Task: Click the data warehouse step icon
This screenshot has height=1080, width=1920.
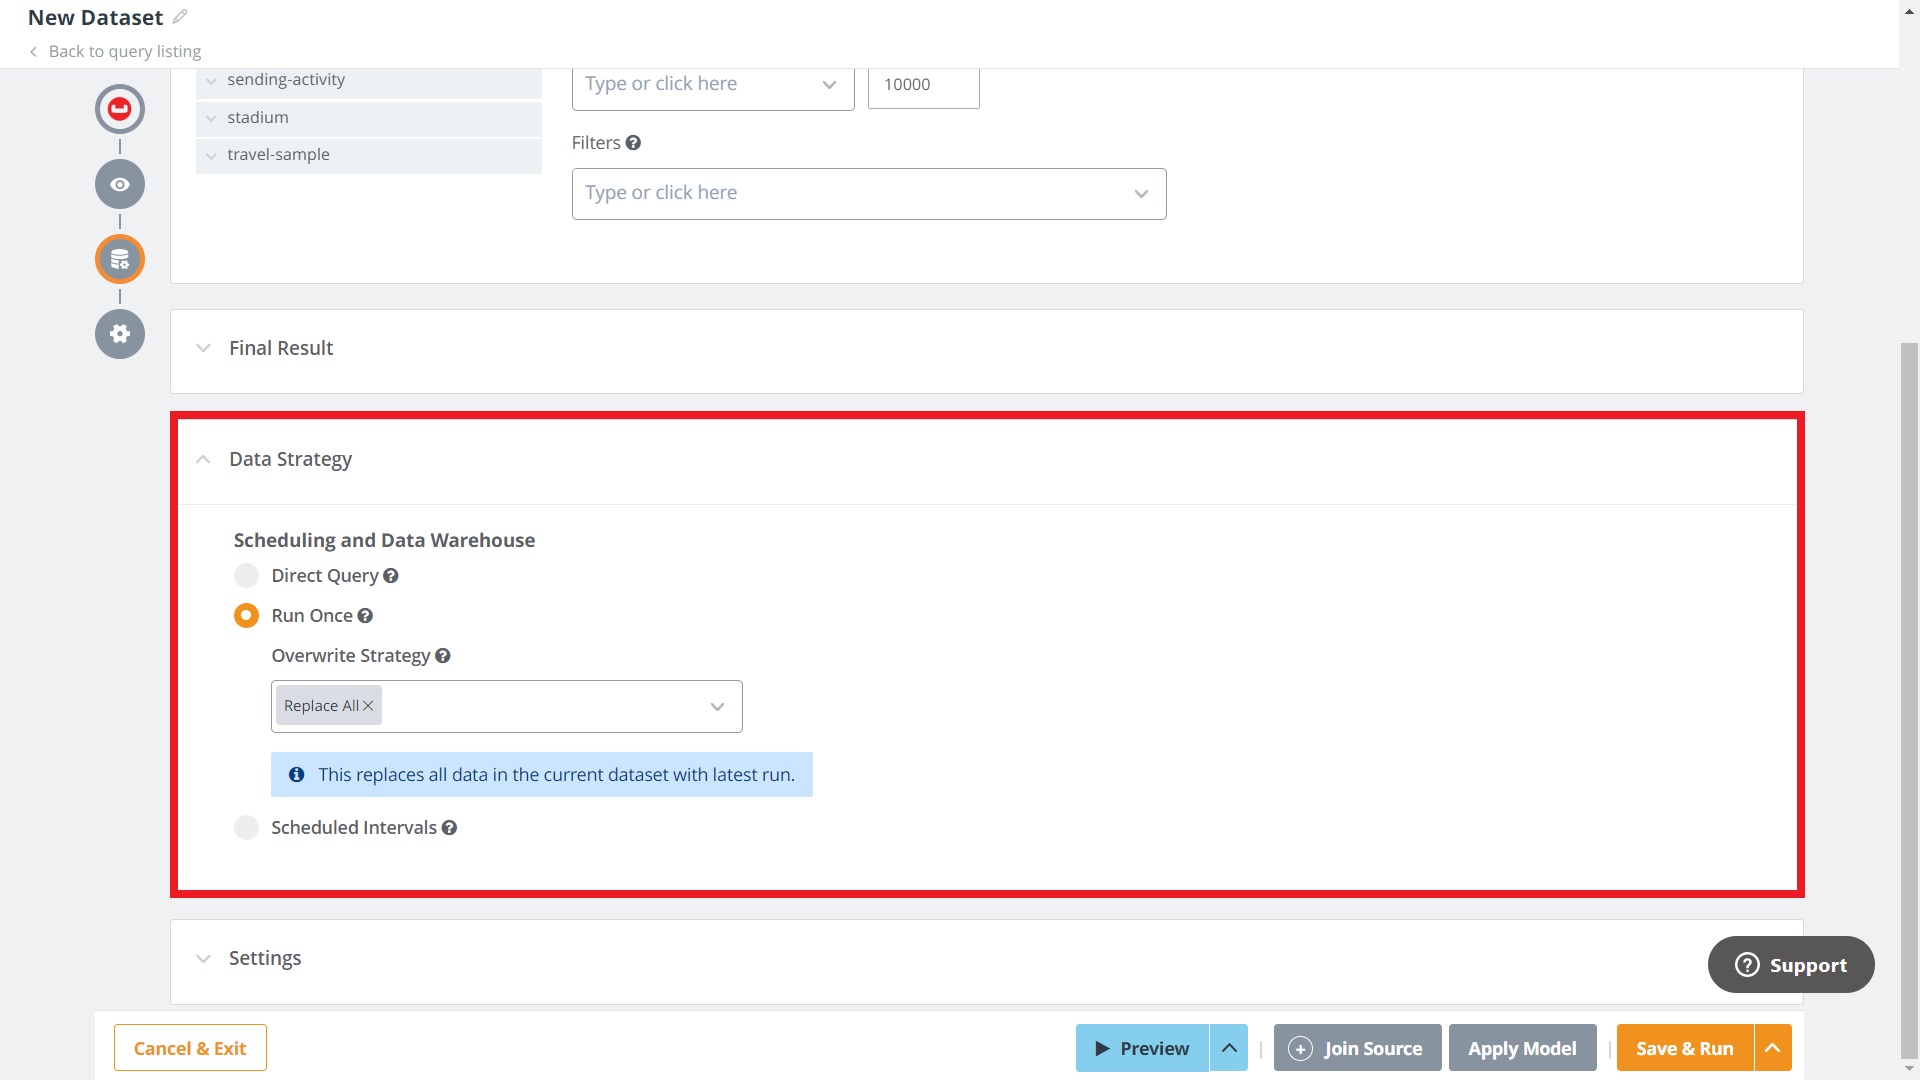Action: click(x=119, y=259)
